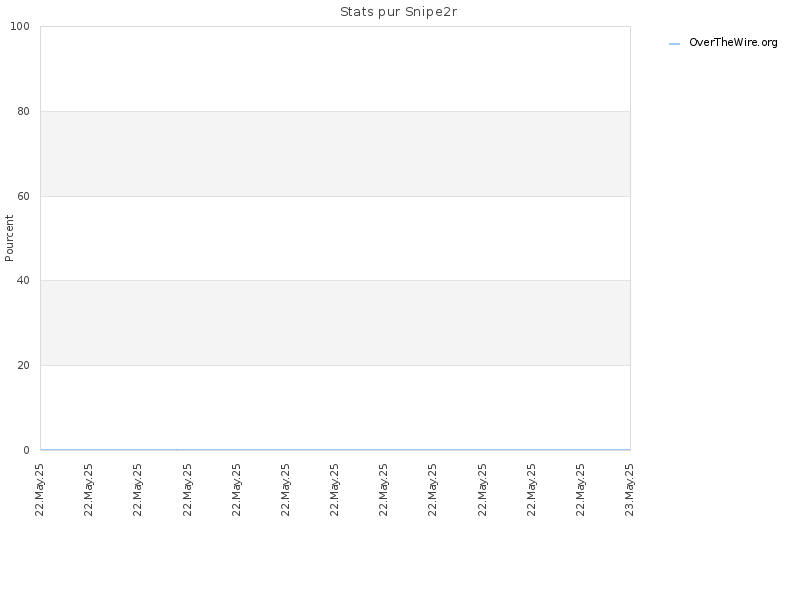800x600 pixels.
Task: Click the horizontal gridline at 80
Action: [x=335, y=111]
